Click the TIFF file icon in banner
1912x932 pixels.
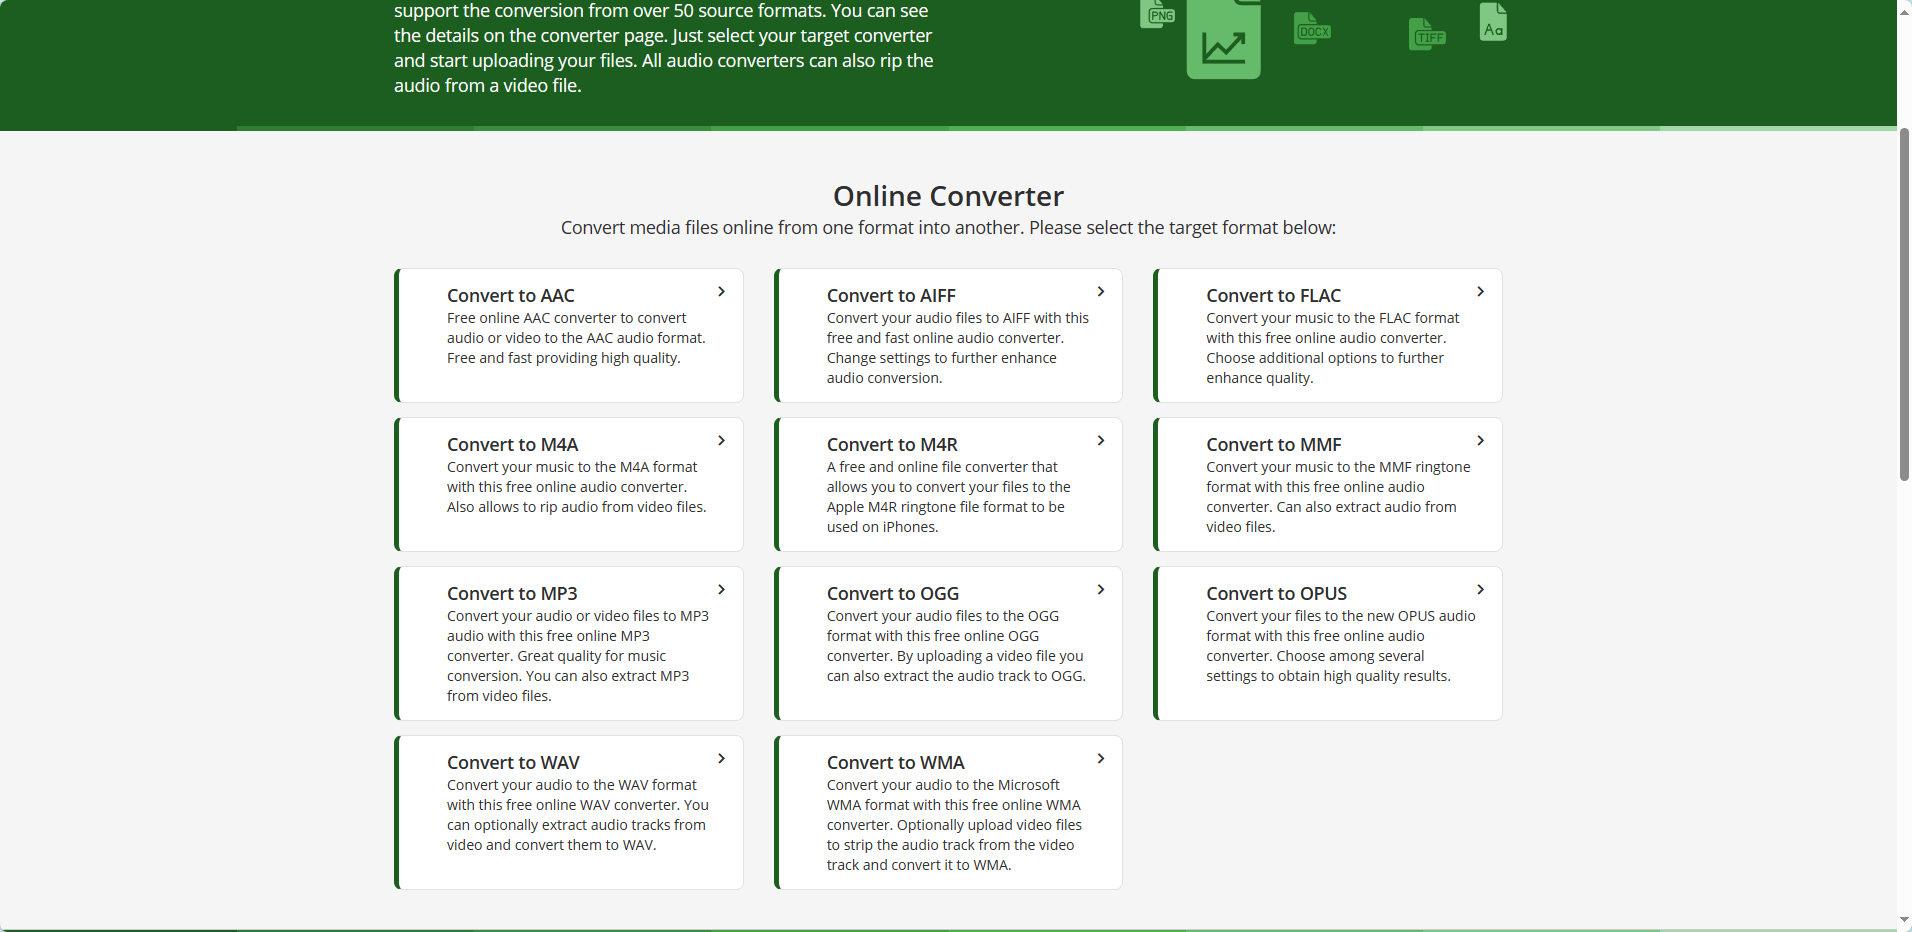pos(1427,36)
